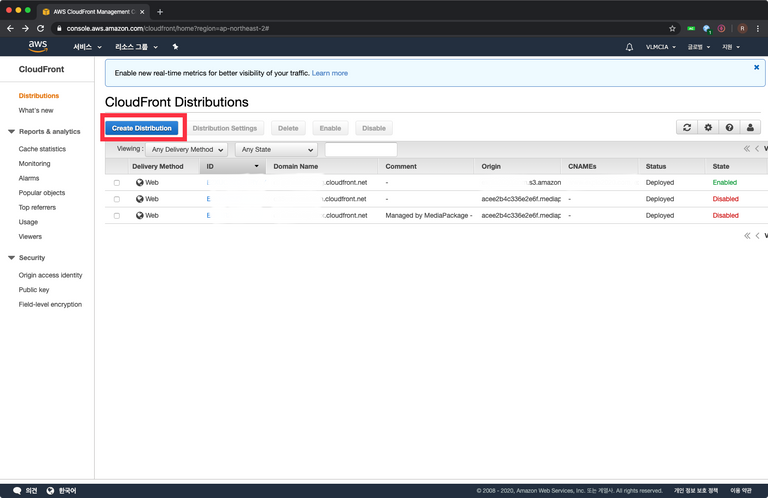Open Origin access identity page

[50, 275]
